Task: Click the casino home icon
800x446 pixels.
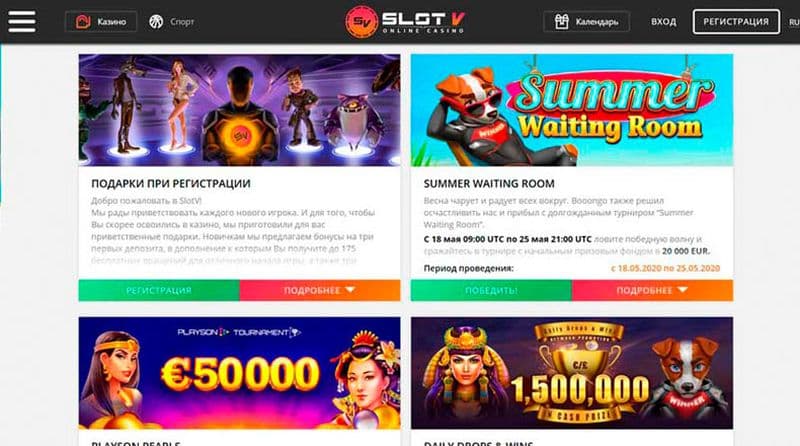Action: (x=83, y=22)
